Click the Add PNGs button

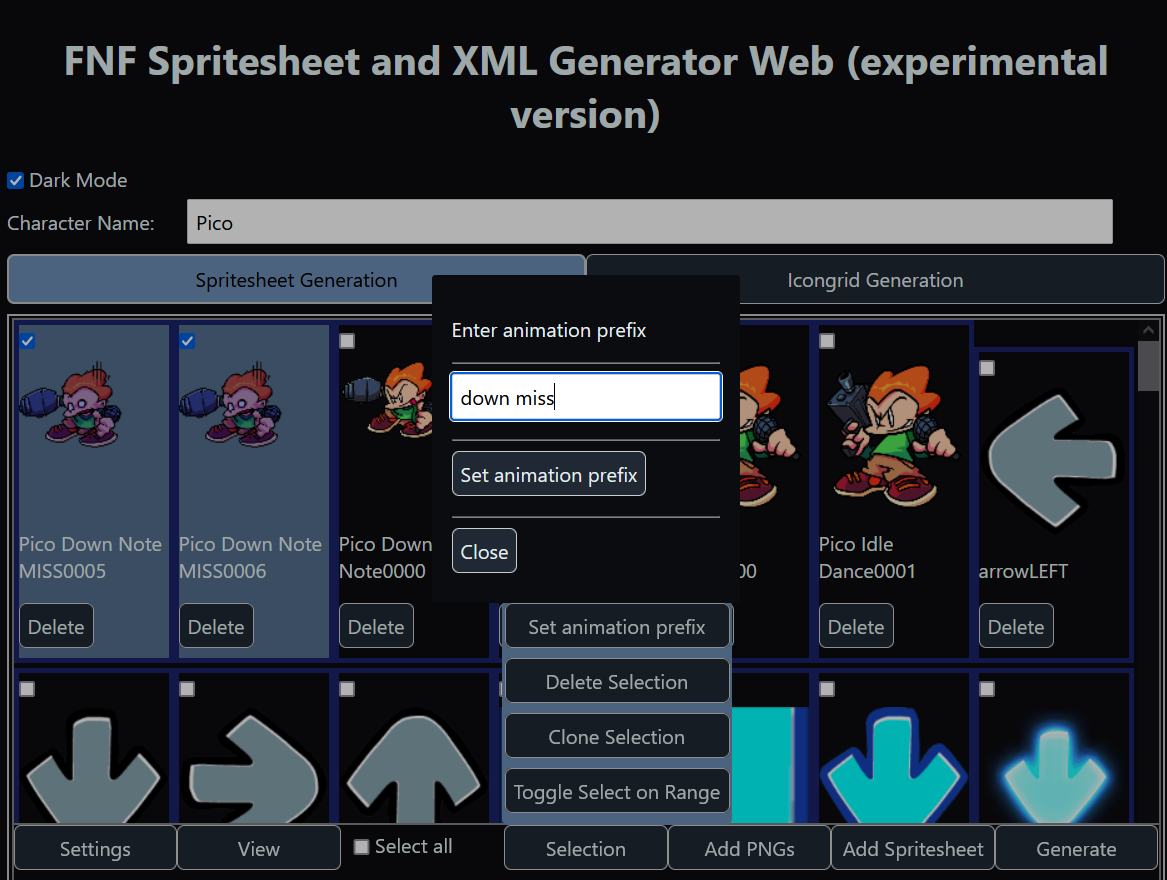[749, 848]
